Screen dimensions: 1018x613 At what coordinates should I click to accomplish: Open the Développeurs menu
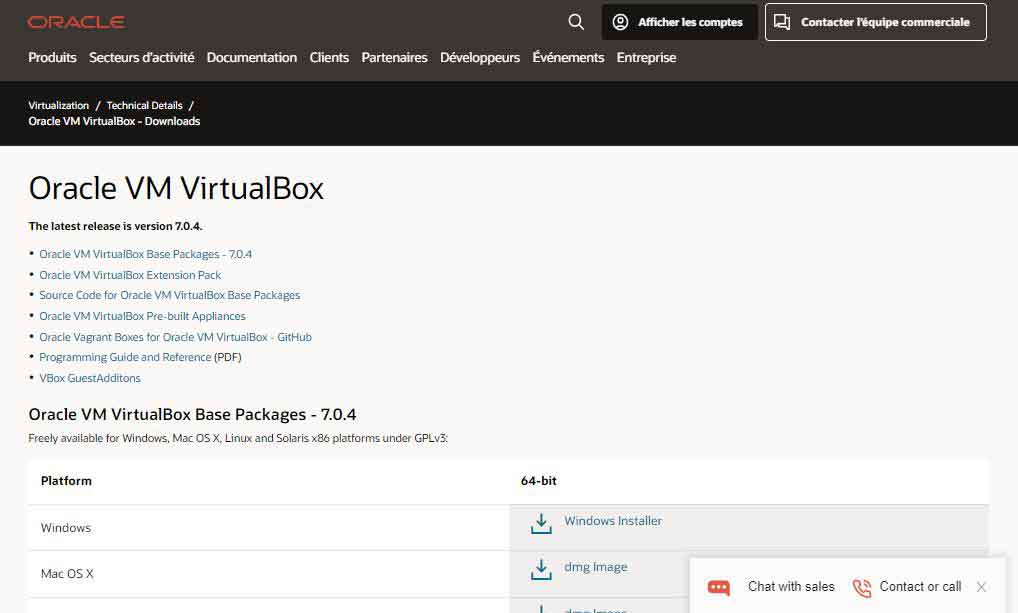tap(480, 57)
